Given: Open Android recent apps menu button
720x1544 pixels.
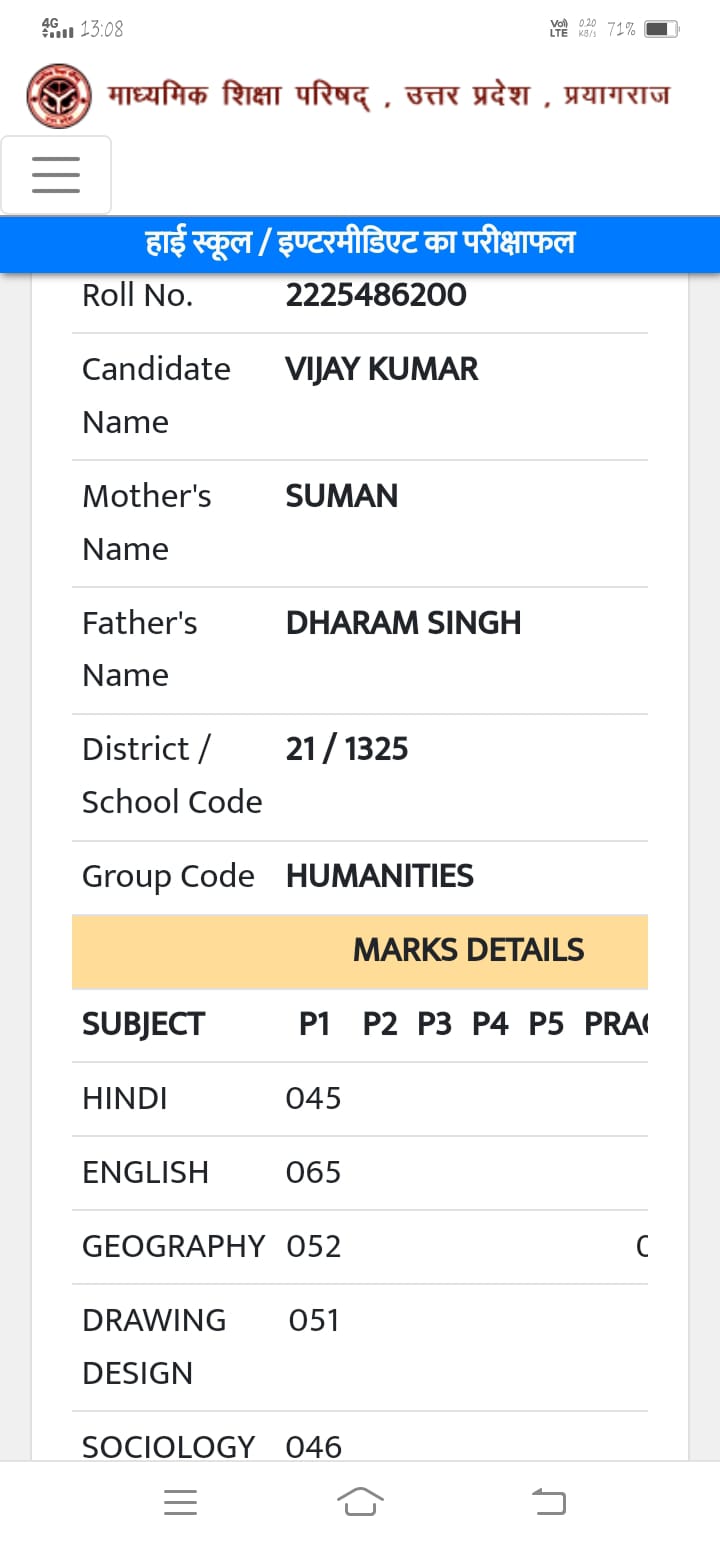Looking at the screenshot, I should 180,1501.
